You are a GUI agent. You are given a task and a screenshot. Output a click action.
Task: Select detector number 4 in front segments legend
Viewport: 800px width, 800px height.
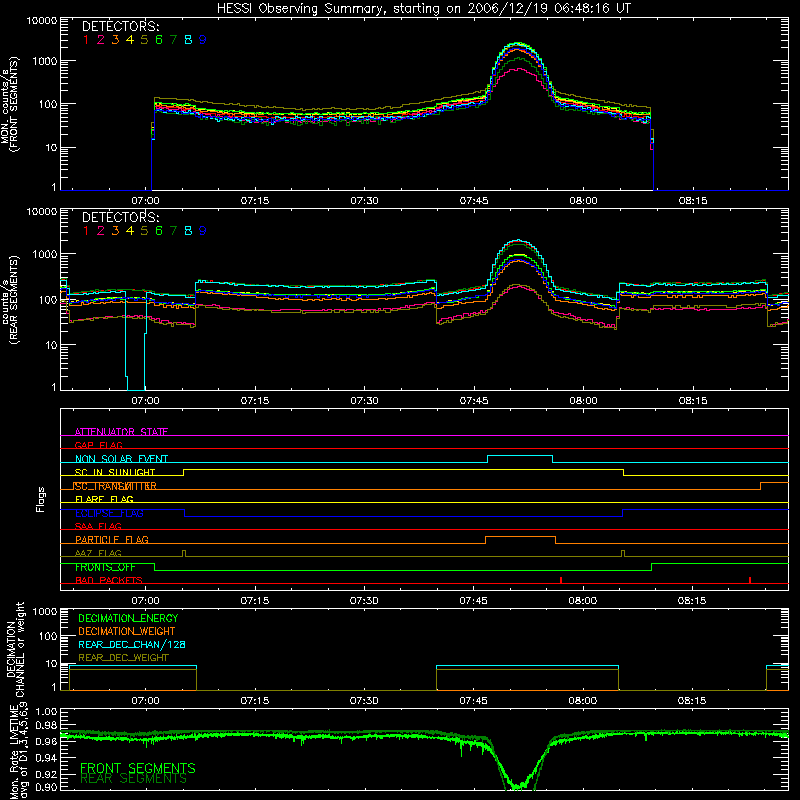point(130,40)
